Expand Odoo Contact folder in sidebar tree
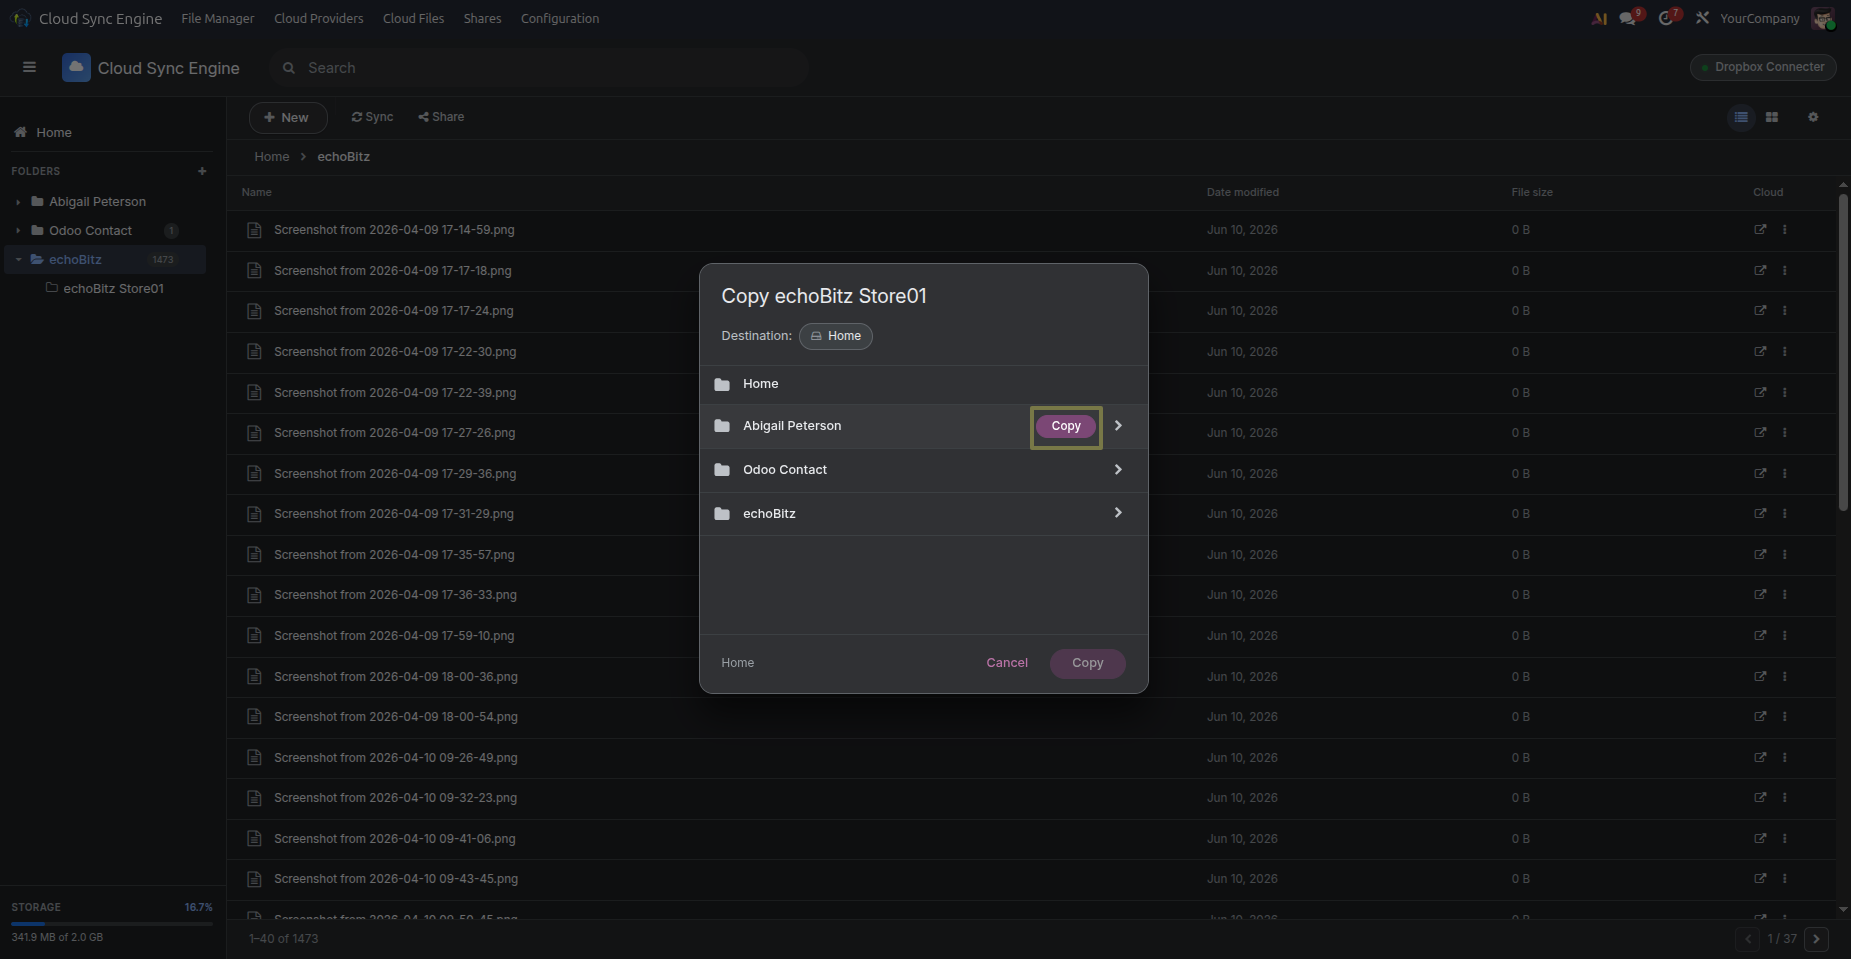Screen dimensions: 1851x959 point(18,231)
